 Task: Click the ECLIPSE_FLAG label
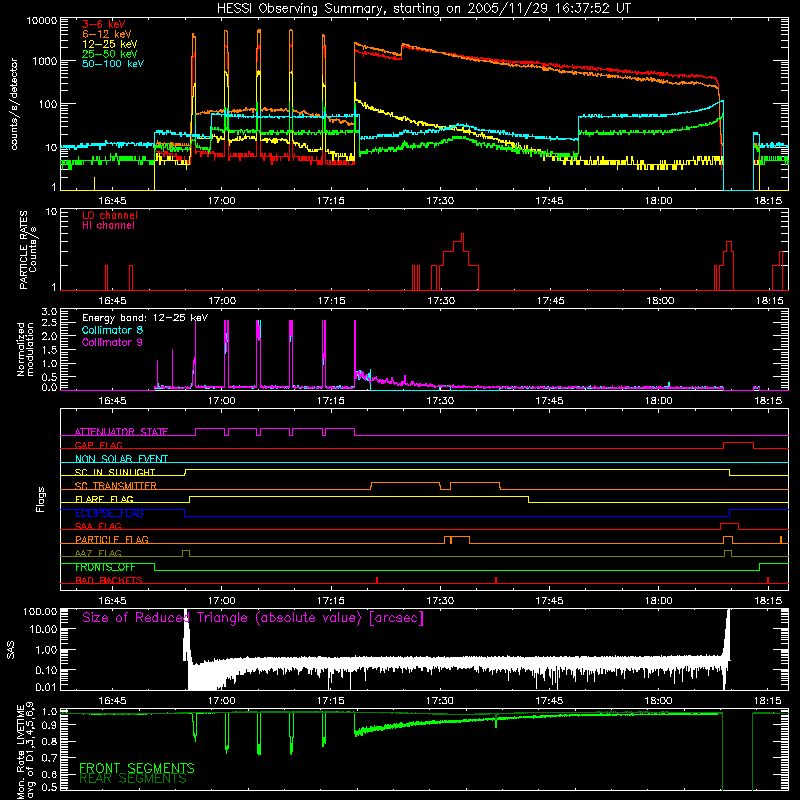(109, 513)
